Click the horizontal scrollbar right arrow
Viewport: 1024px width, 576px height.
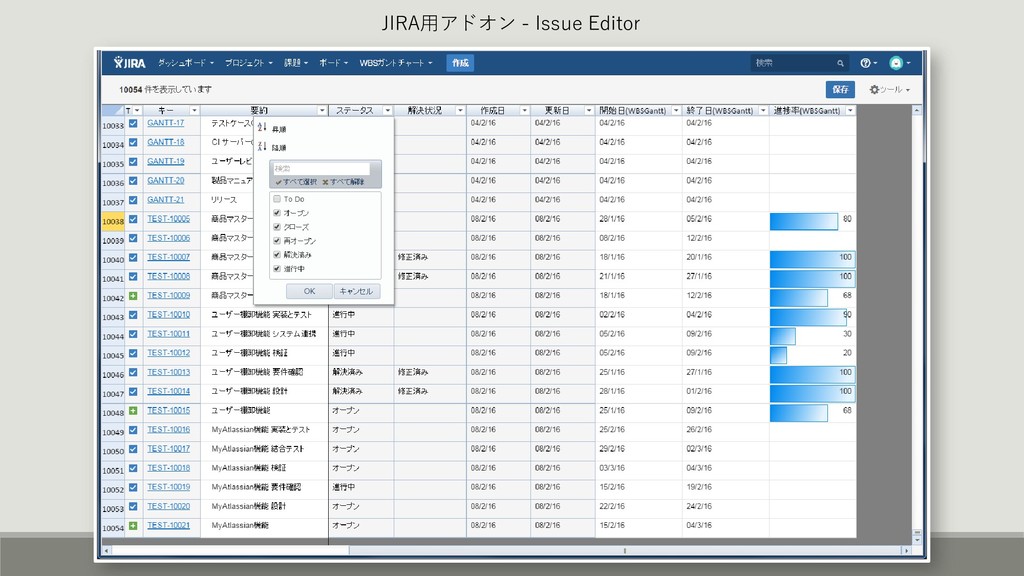coord(906,551)
